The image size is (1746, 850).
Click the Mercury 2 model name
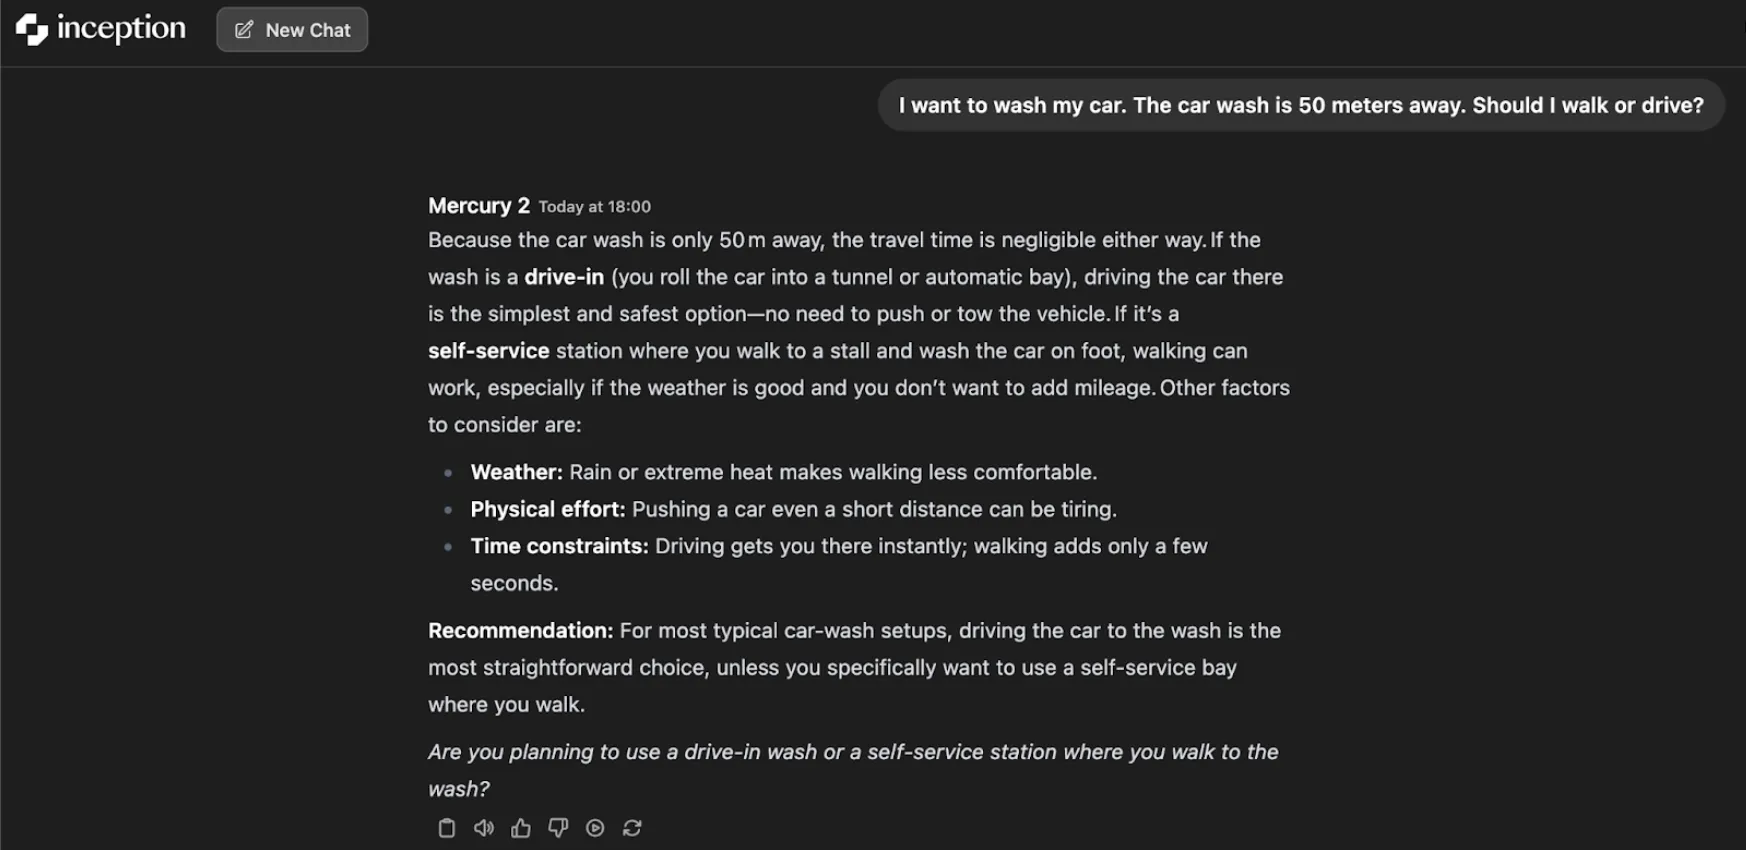[478, 205]
